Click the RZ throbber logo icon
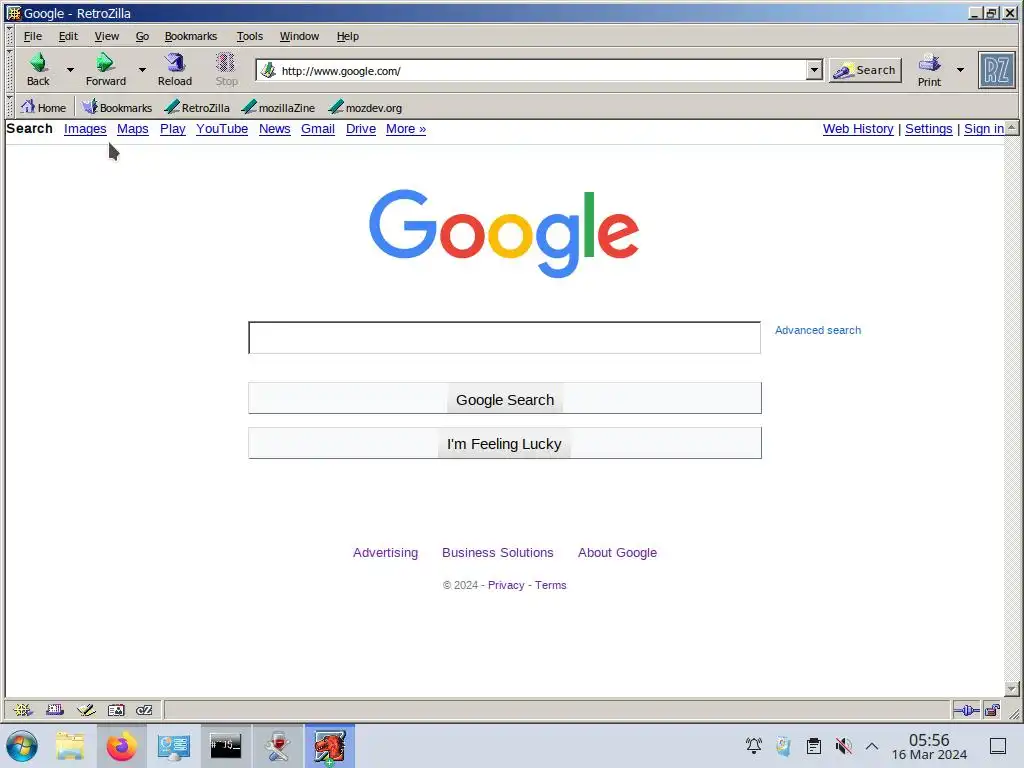 click(997, 69)
